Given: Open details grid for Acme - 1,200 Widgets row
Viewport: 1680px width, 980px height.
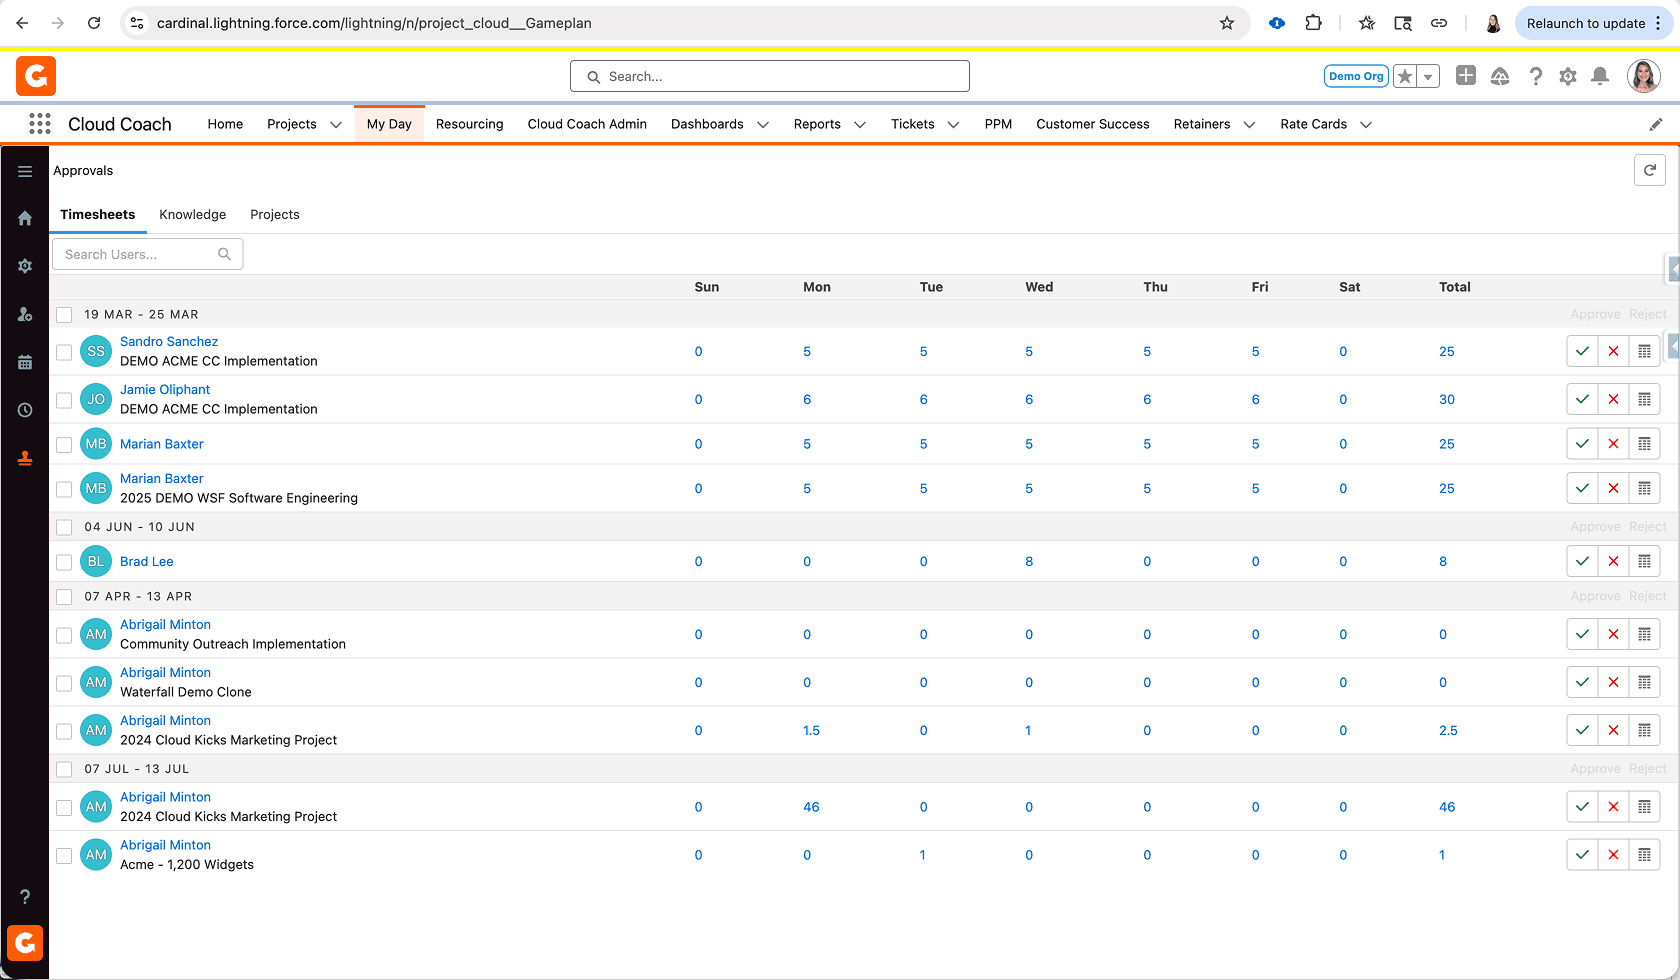Looking at the screenshot, I should 1644,855.
